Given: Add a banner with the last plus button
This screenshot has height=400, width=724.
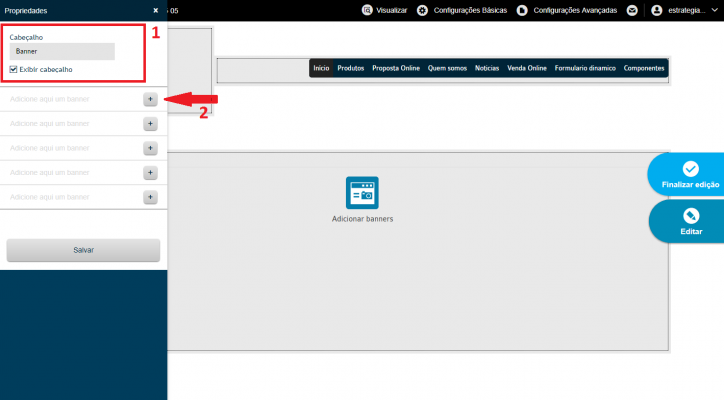Looking at the screenshot, I should 150,197.
